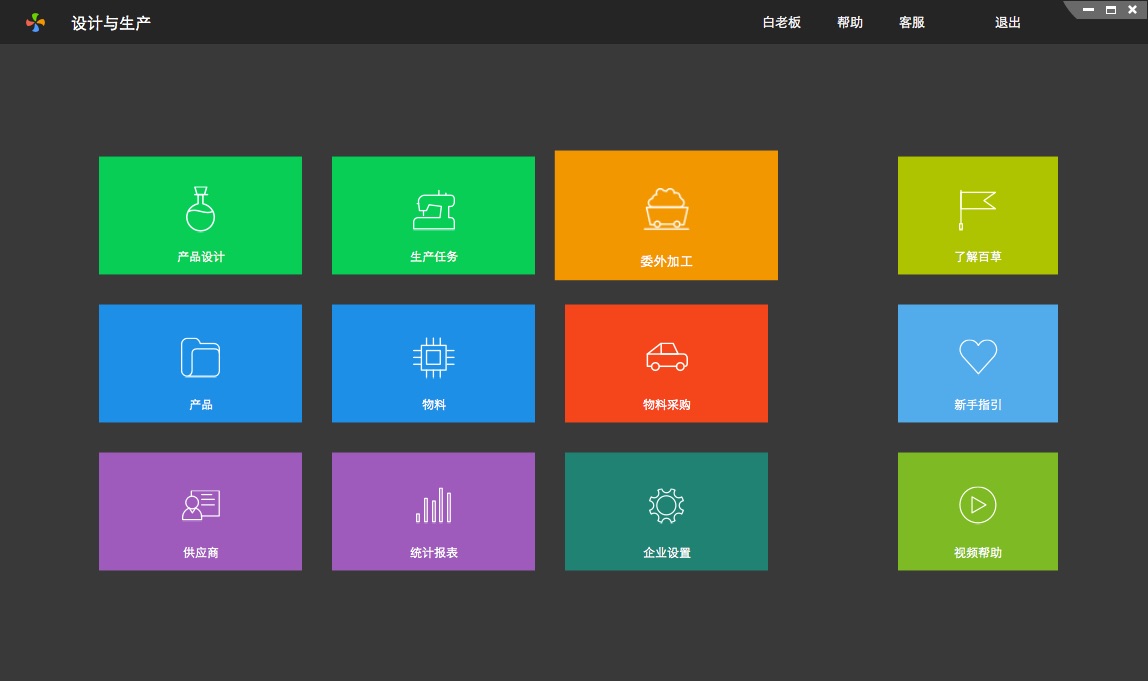The image size is (1148, 681).
Task: Open the 白老板 user menu
Action: point(781,22)
